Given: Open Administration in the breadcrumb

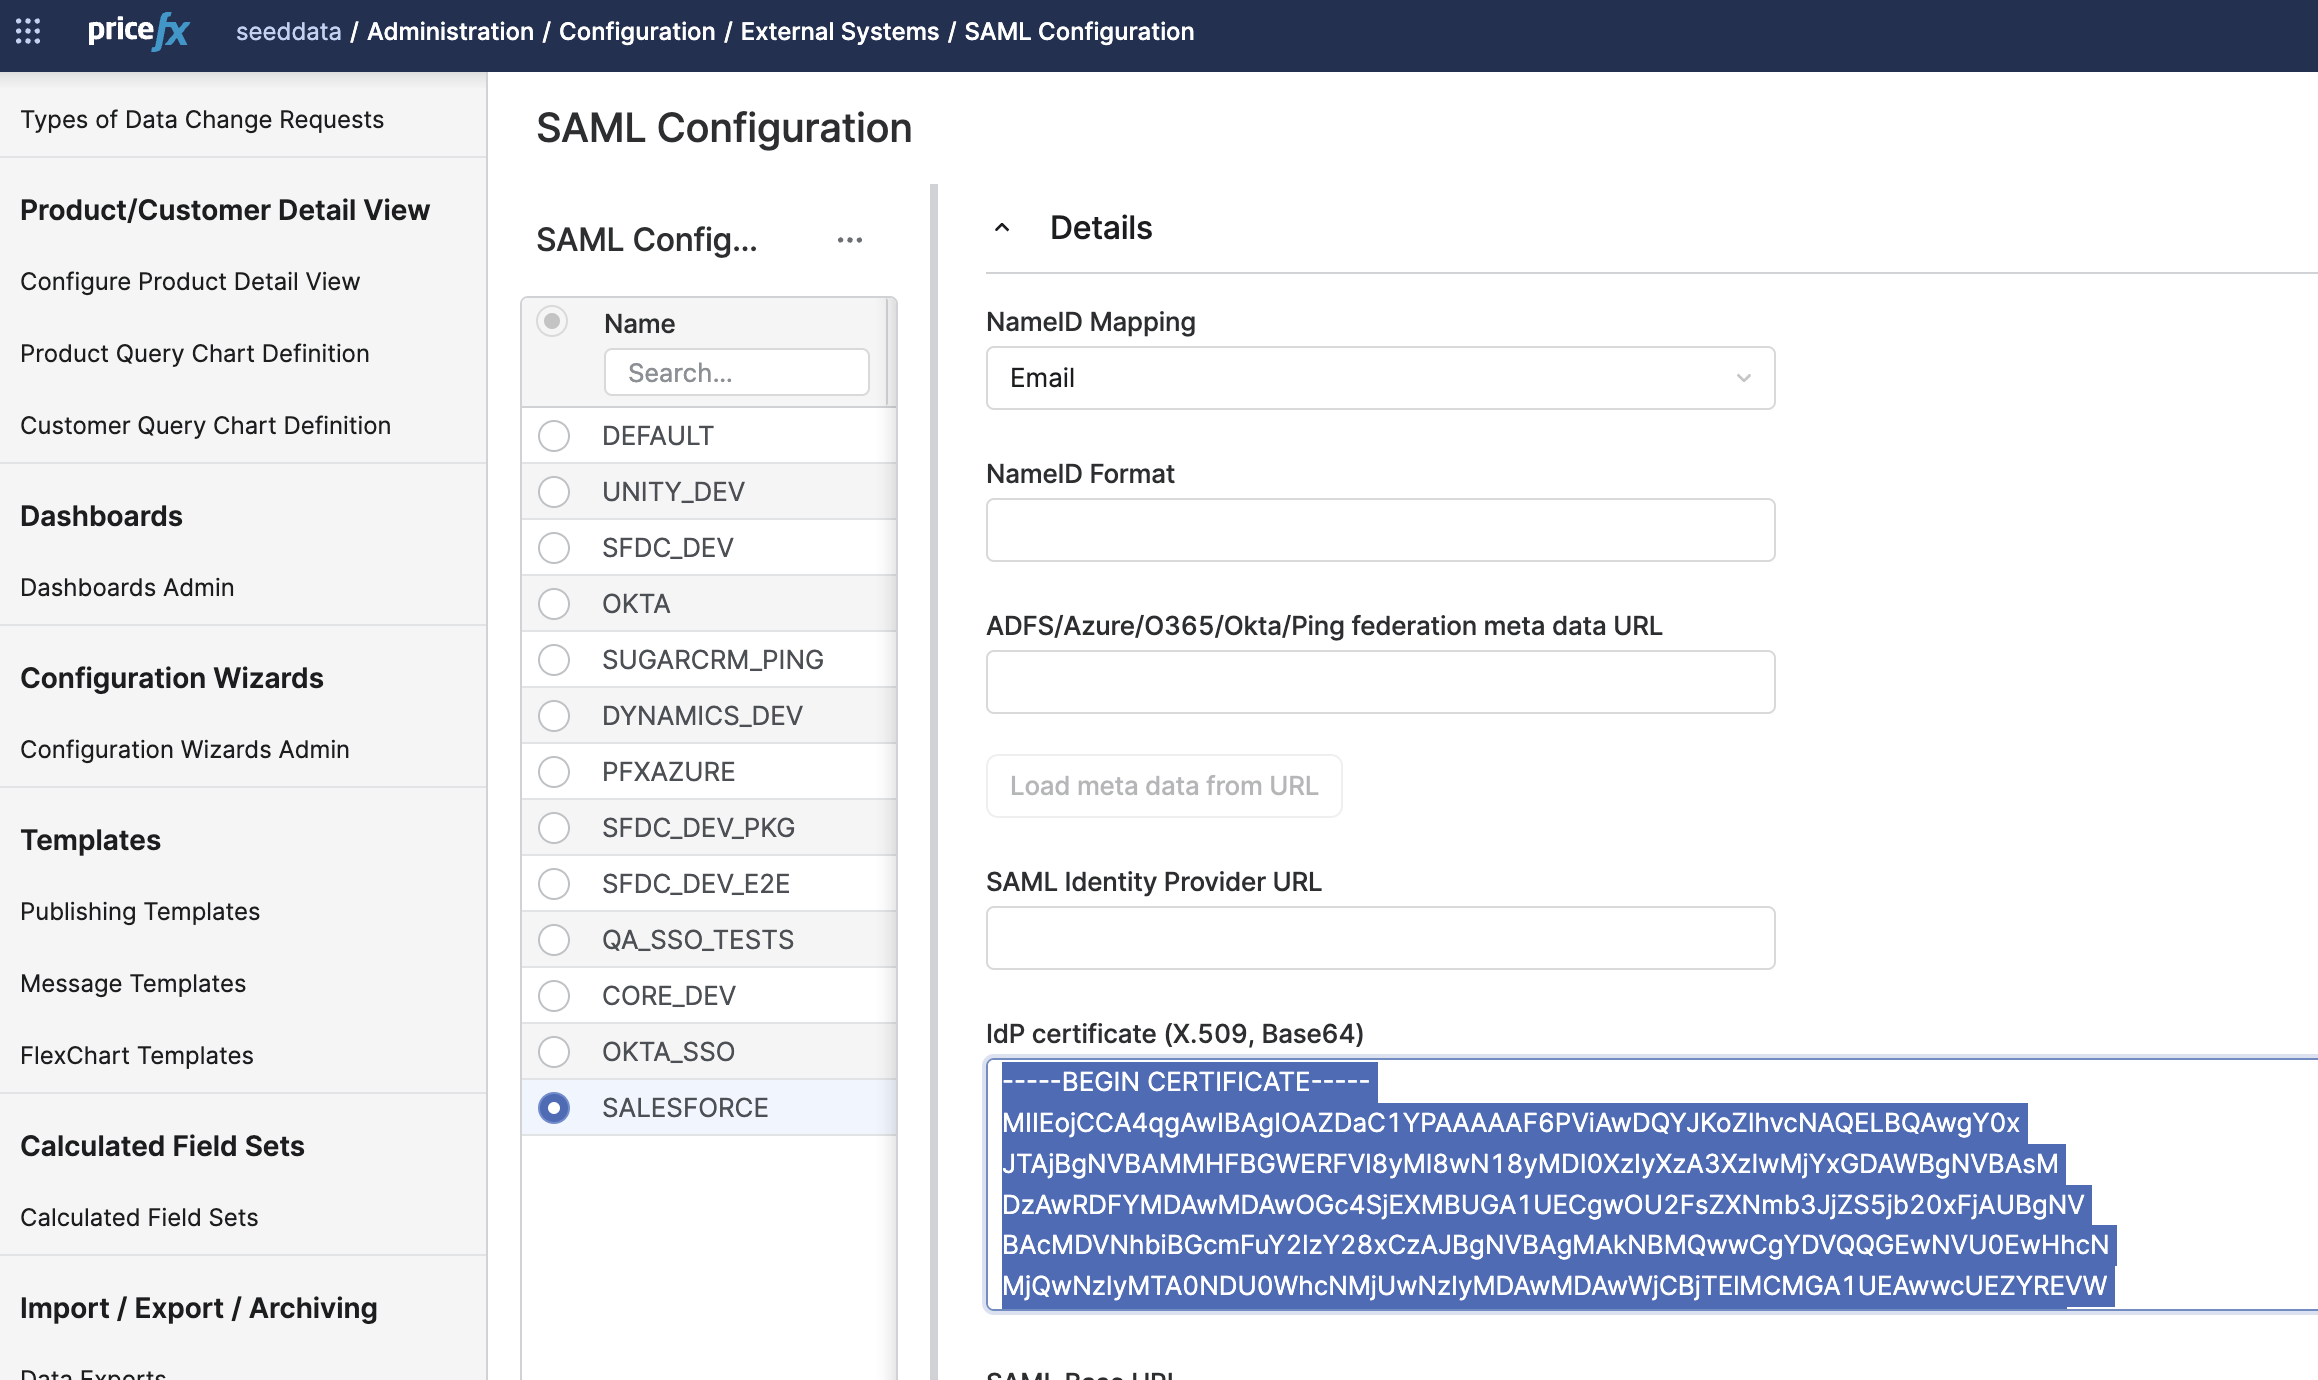Looking at the screenshot, I should [450, 31].
